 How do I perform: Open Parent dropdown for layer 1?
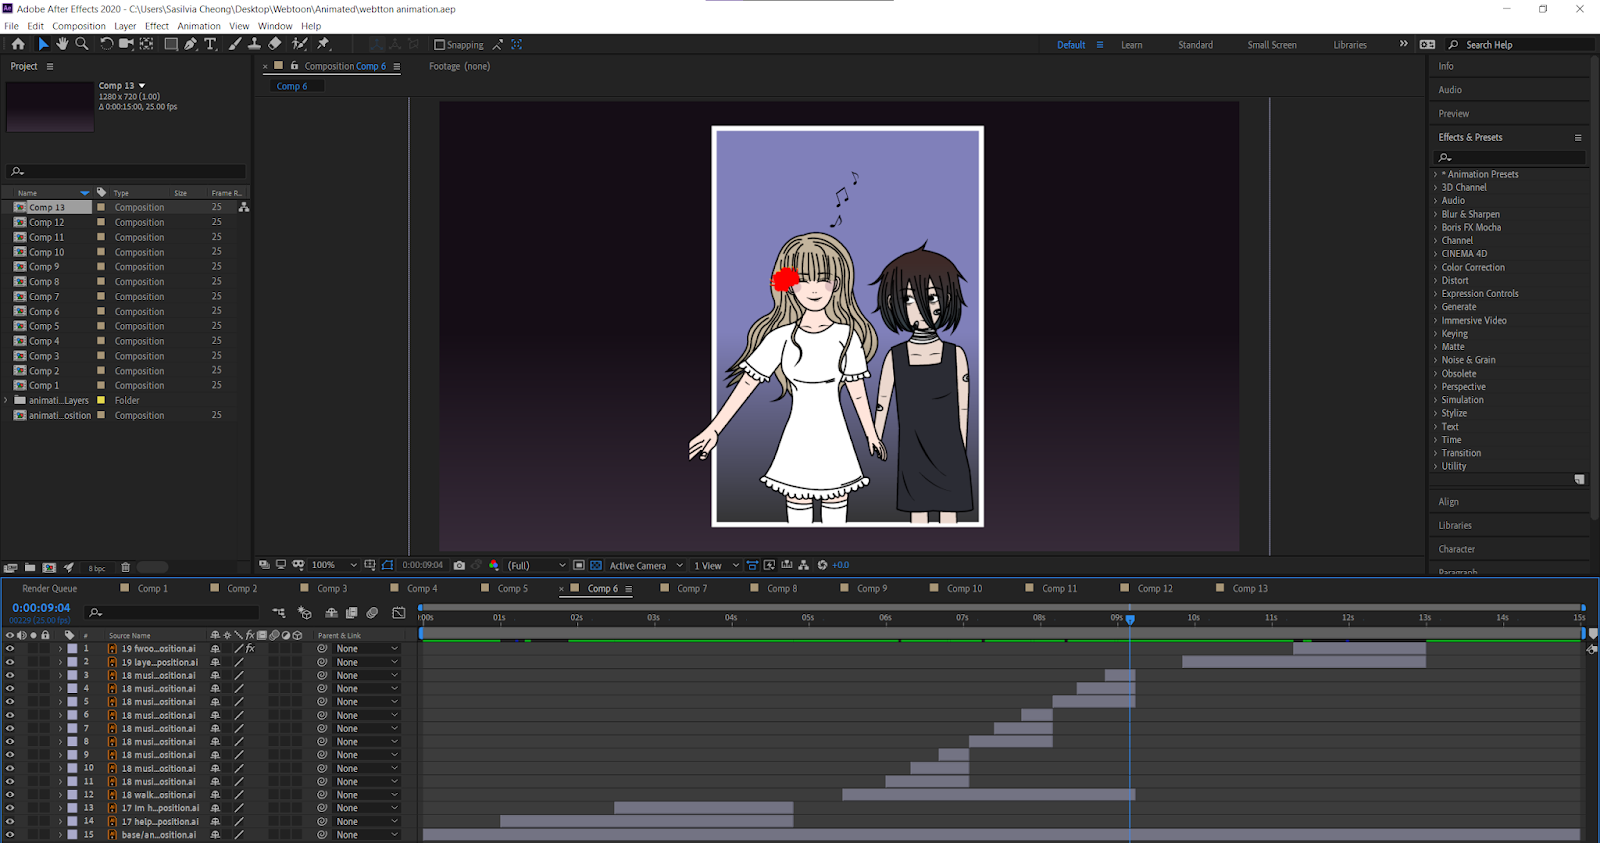coord(366,648)
